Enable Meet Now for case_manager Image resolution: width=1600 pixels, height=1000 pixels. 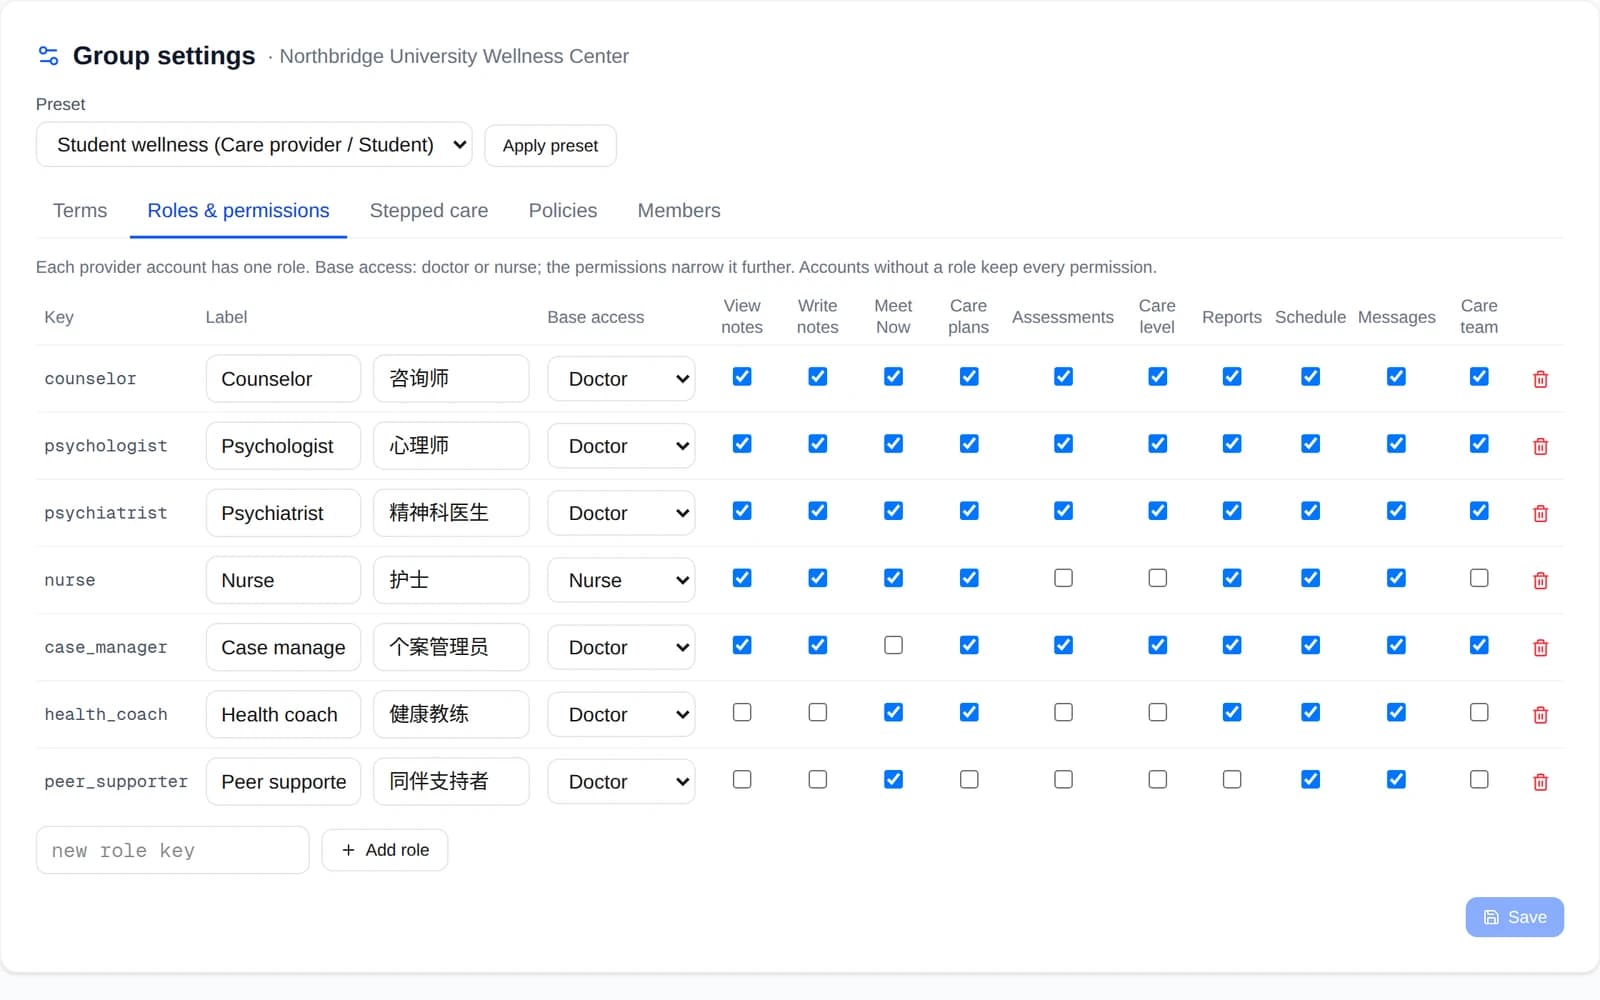pos(893,645)
